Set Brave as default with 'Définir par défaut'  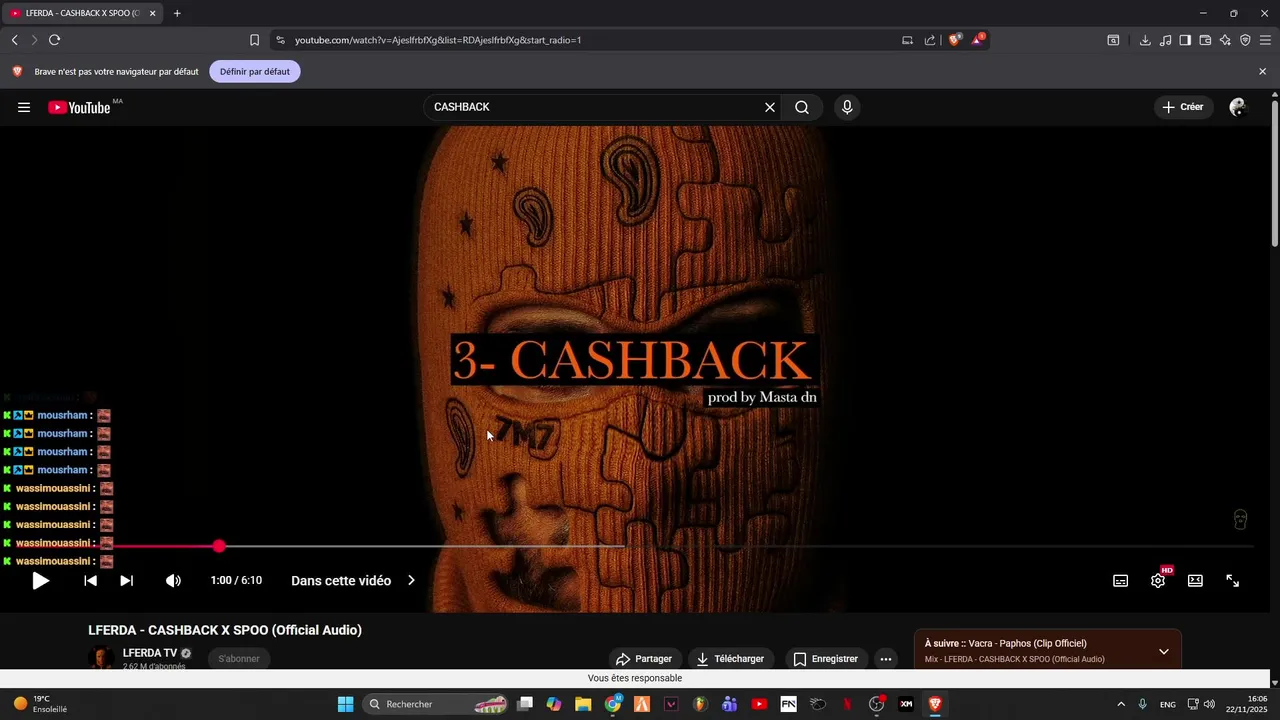(255, 72)
